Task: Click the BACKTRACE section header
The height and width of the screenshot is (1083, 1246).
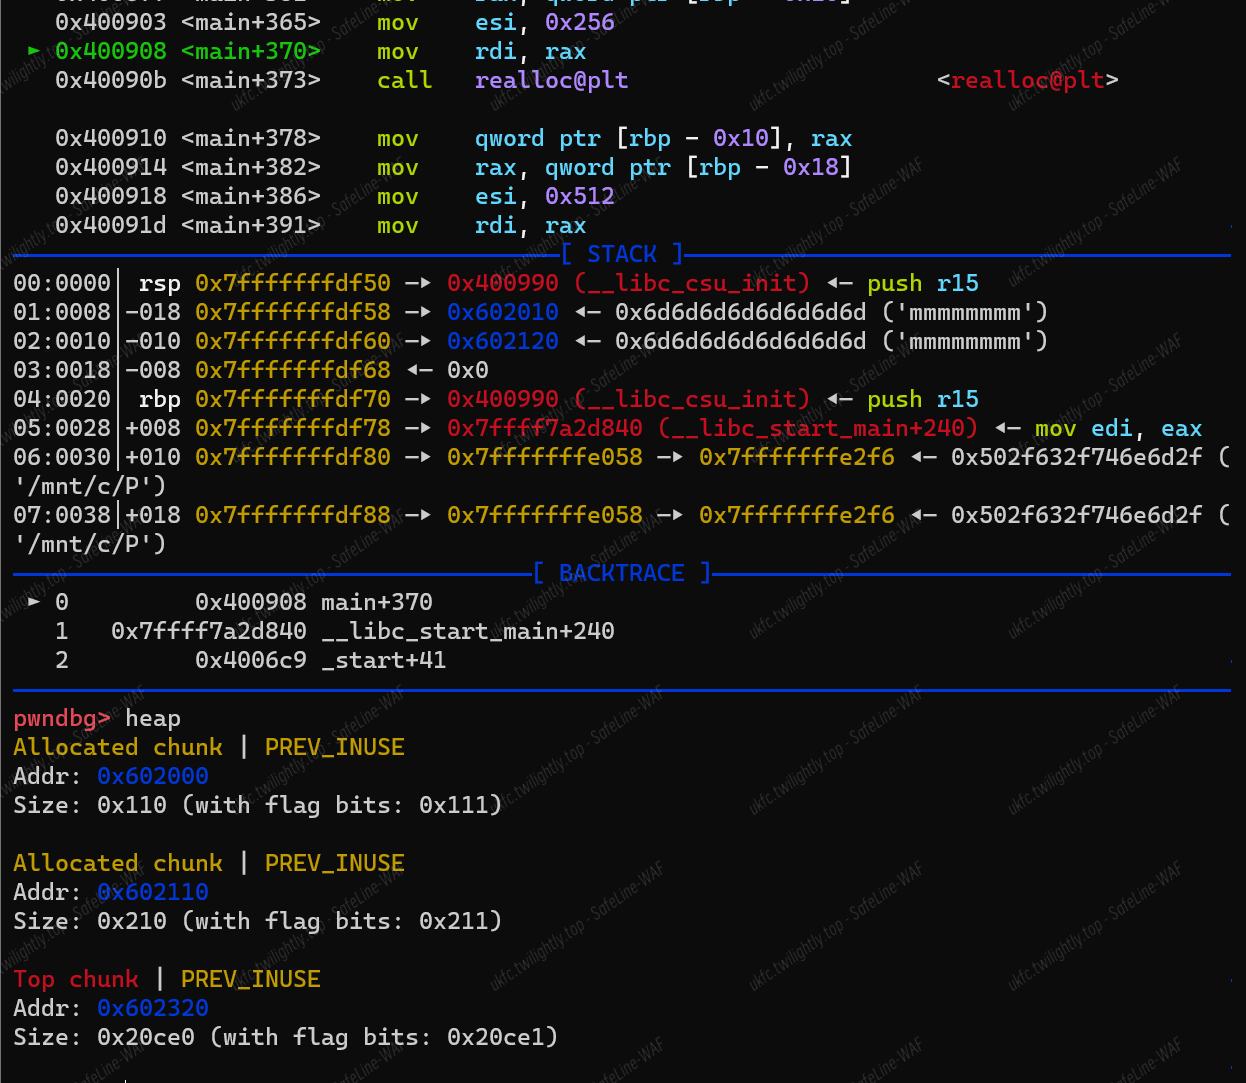Action: (x=621, y=573)
